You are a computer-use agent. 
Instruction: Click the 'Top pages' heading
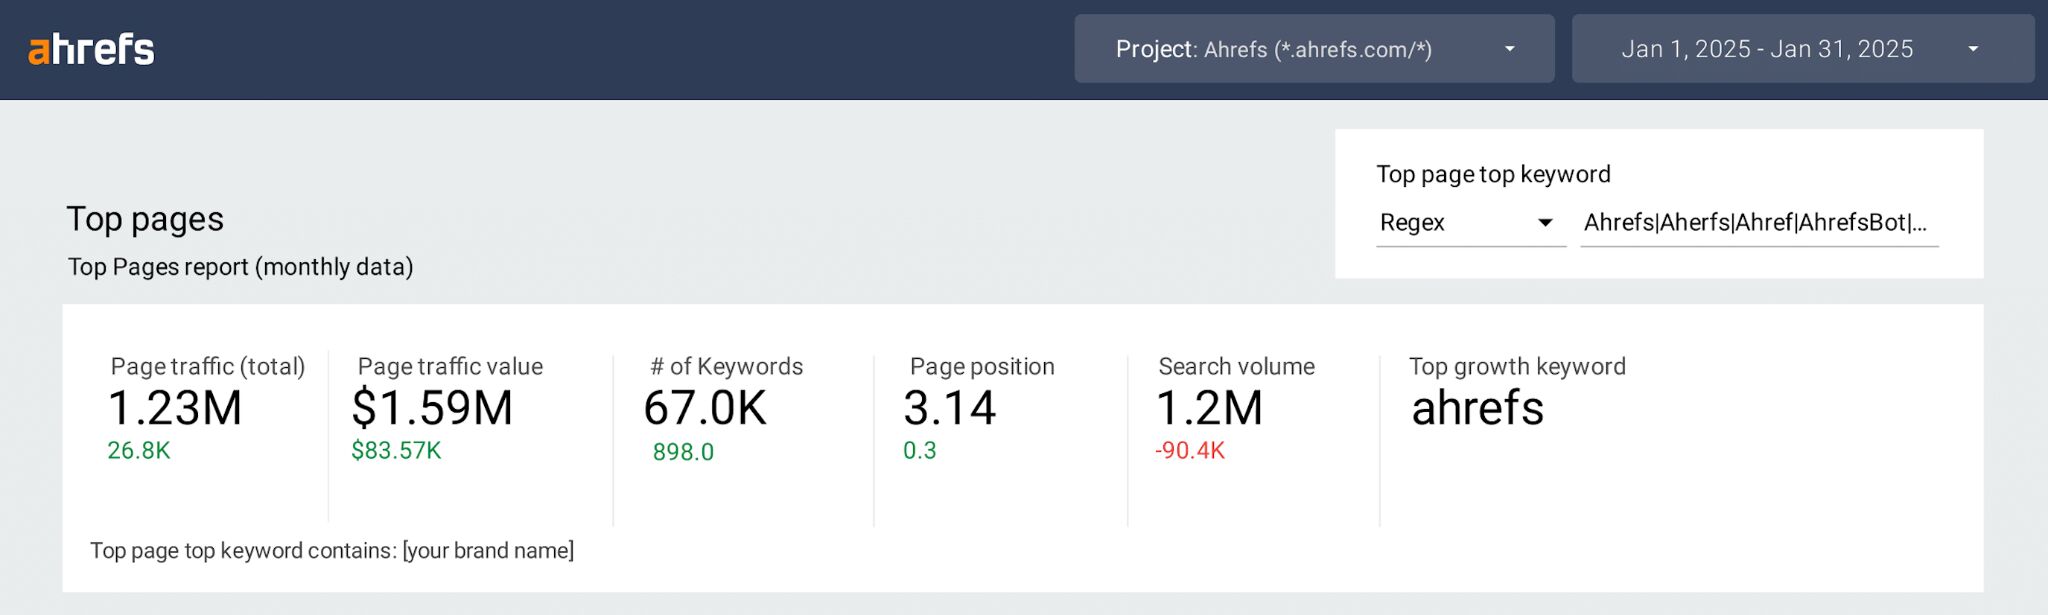(x=145, y=219)
